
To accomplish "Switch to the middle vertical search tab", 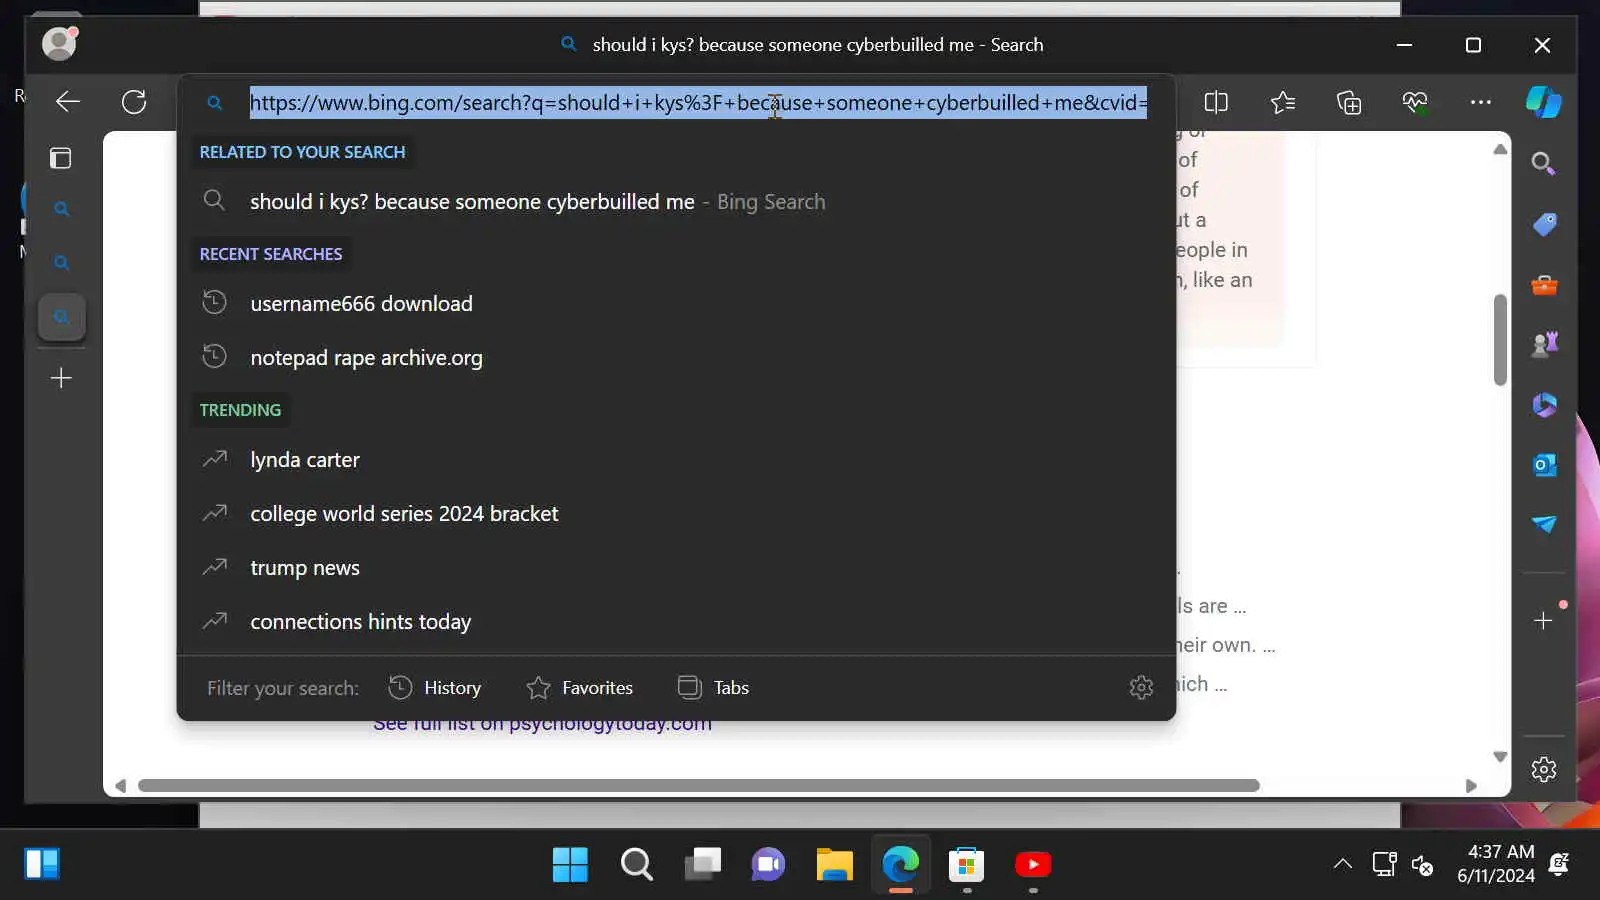I will click(x=62, y=263).
